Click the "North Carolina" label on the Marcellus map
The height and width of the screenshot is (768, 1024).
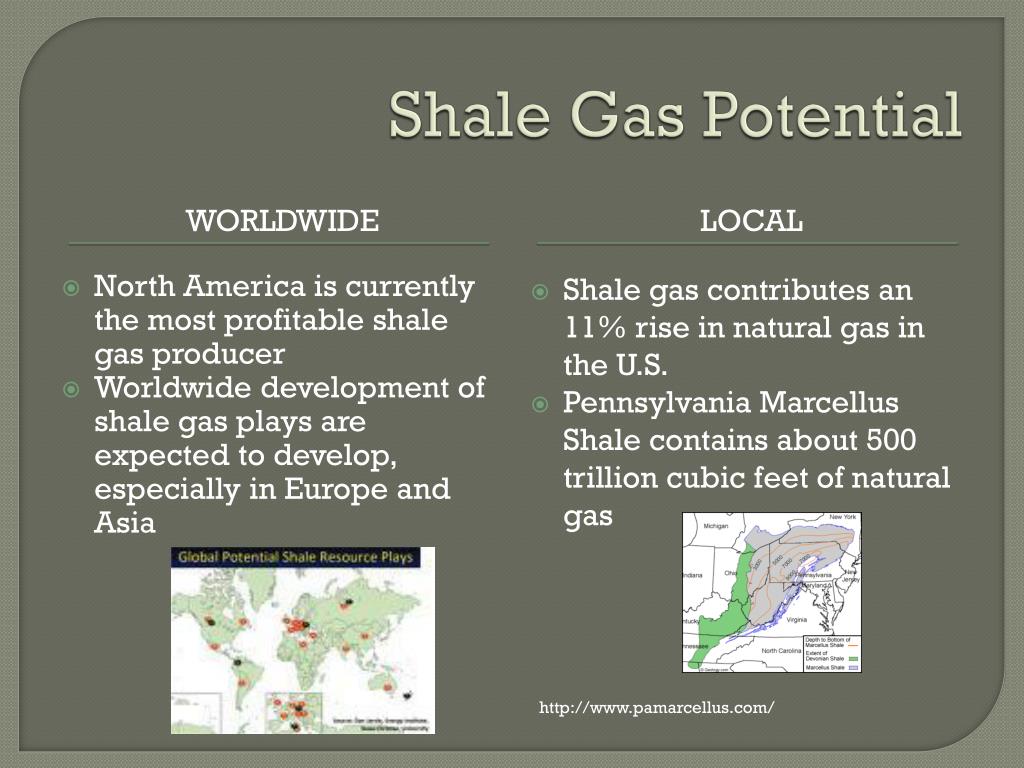[x=781, y=650]
